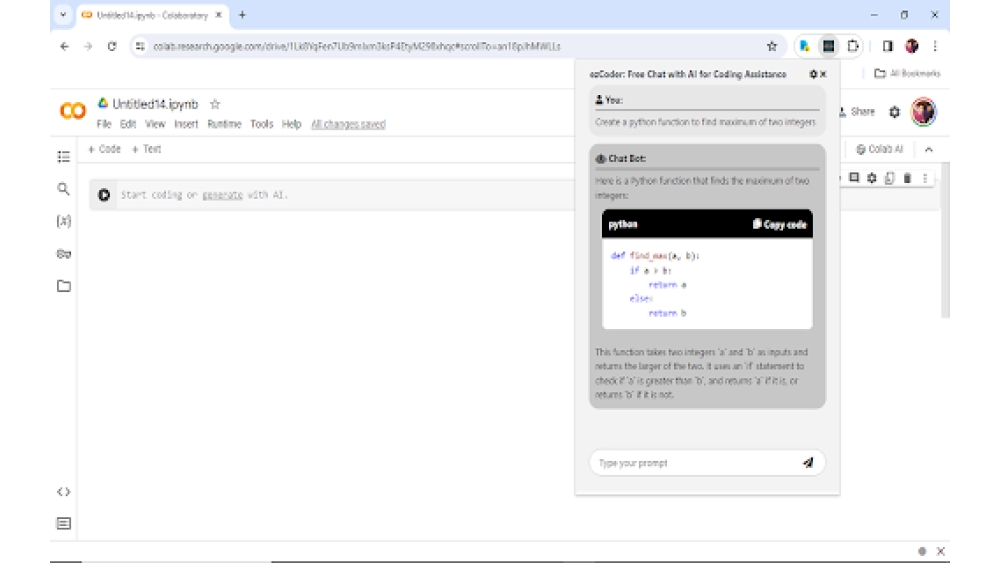Open the Secrets key panel

pyautogui.click(x=64, y=254)
